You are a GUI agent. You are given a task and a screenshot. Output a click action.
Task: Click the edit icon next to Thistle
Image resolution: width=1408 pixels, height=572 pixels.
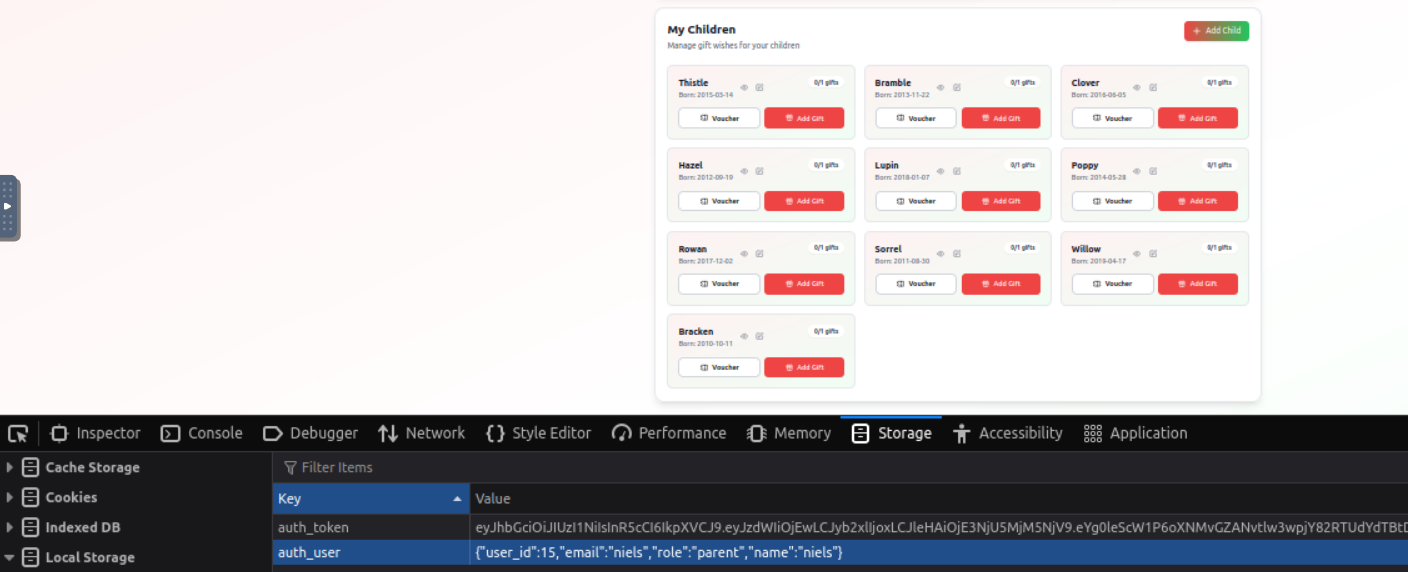760,88
